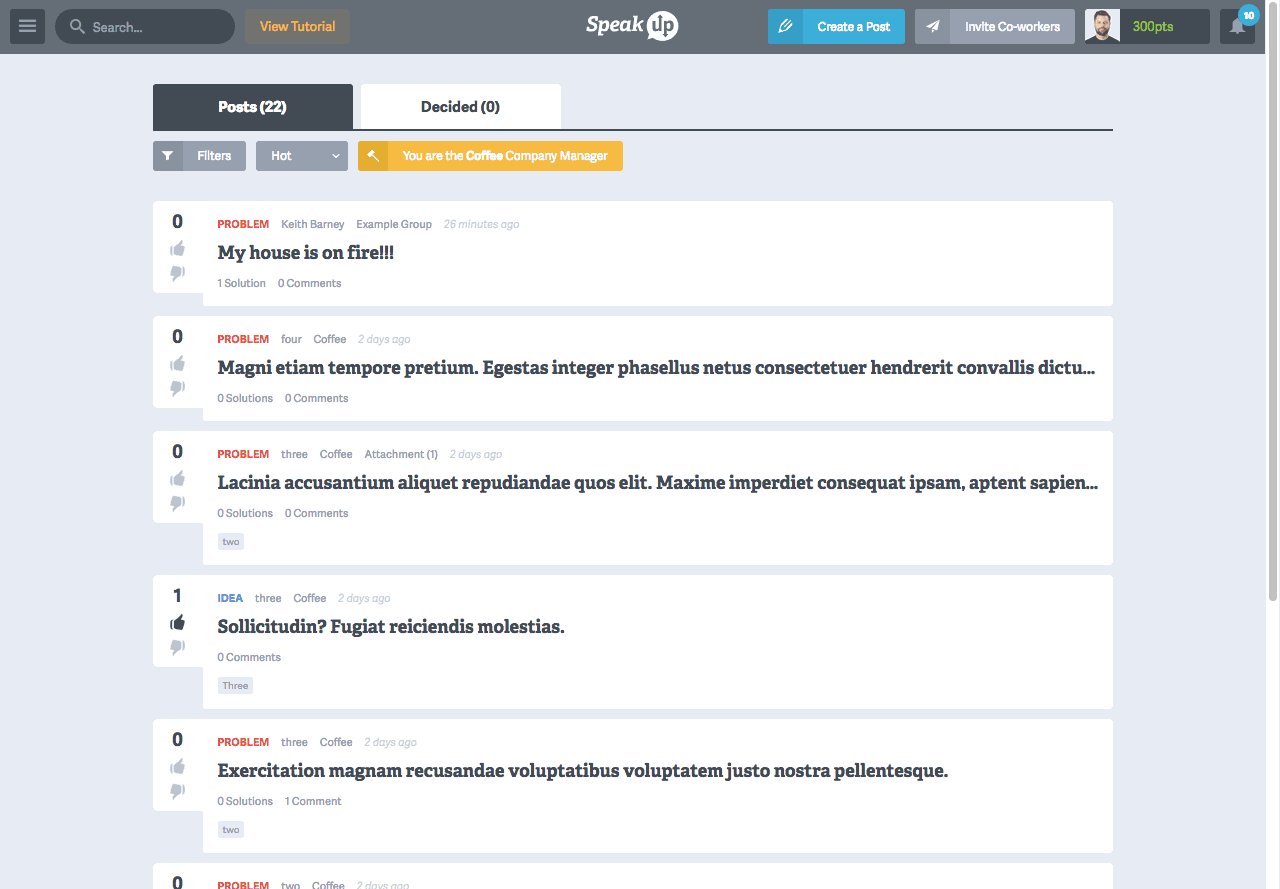Click the 'Three' tag on Sollicitudin post

click(235, 685)
